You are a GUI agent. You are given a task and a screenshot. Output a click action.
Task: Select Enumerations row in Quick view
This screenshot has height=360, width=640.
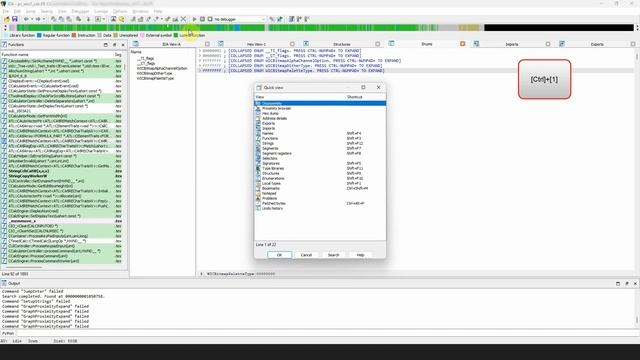click(320, 178)
